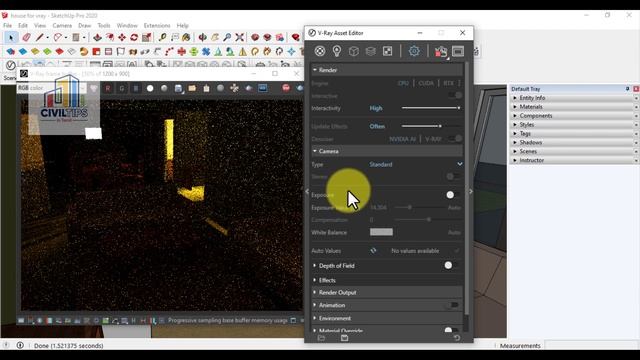Click the Update Effects slider
The height and width of the screenshot is (360, 640).
tap(431, 126)
